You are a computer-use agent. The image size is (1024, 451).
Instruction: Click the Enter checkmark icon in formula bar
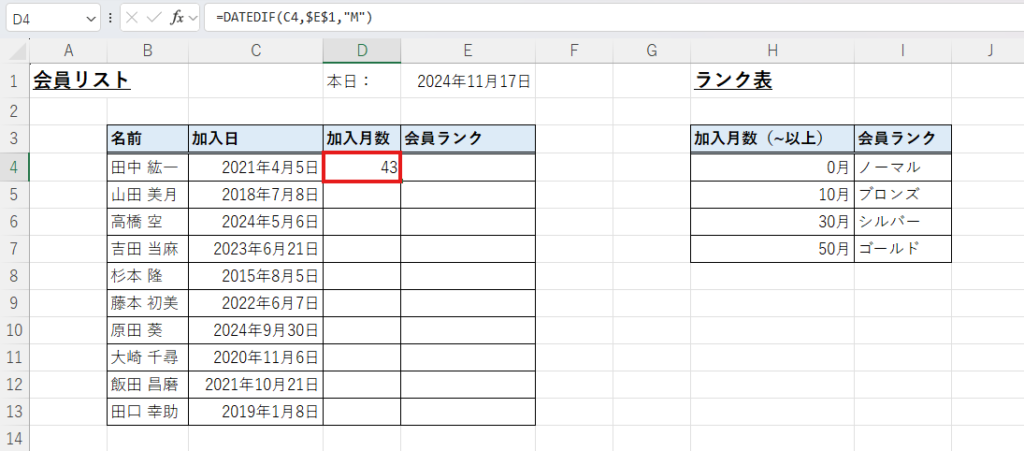153,17
